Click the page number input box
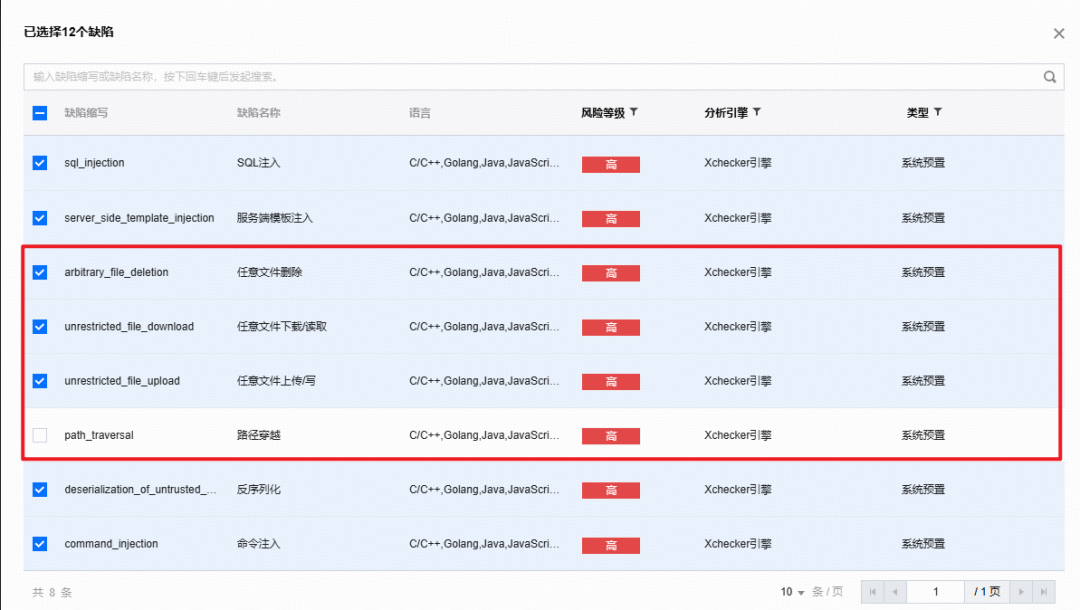The image size is (1080, 610). coord(935,592)
